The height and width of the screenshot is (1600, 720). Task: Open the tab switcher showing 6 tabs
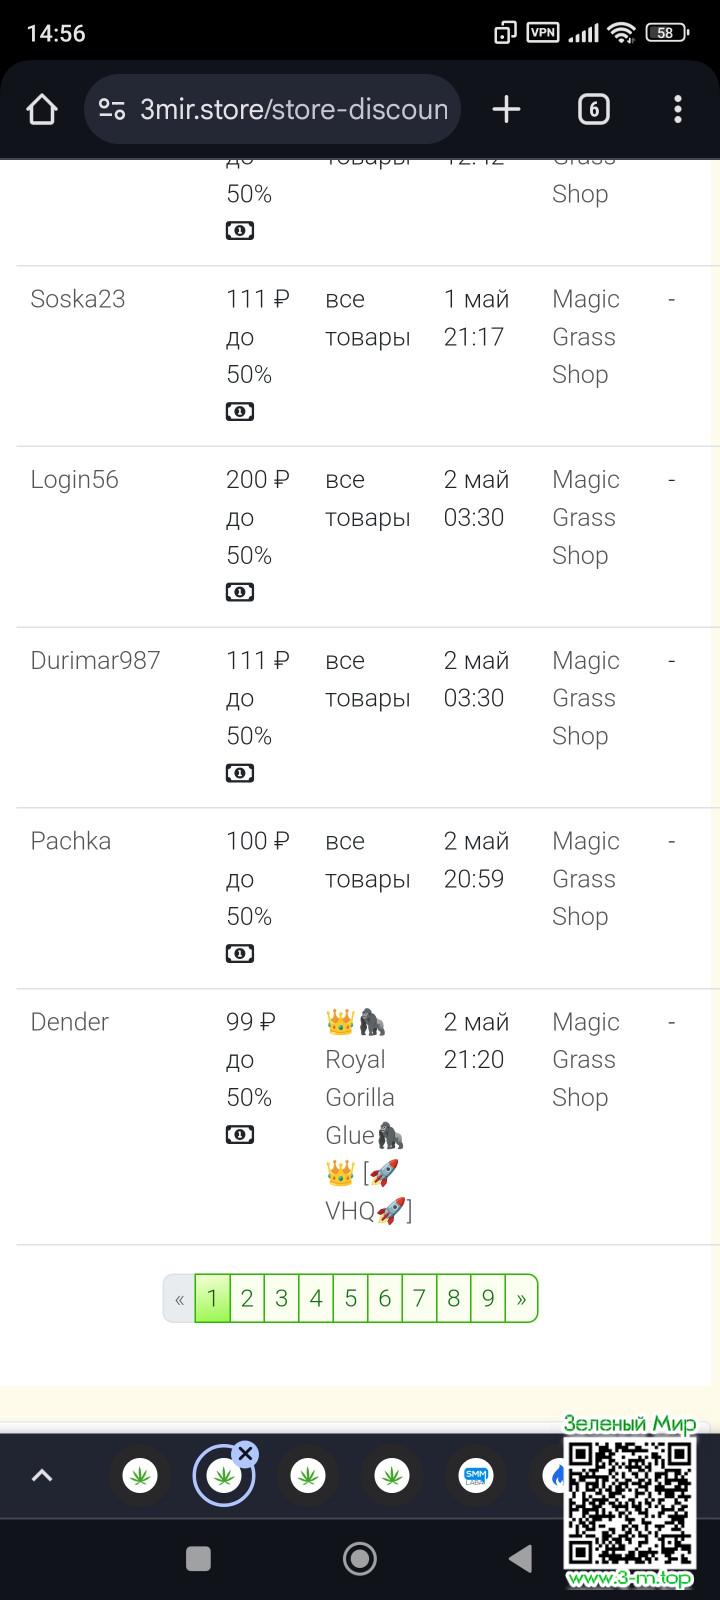pyautogui.click(x=593, y=109)
